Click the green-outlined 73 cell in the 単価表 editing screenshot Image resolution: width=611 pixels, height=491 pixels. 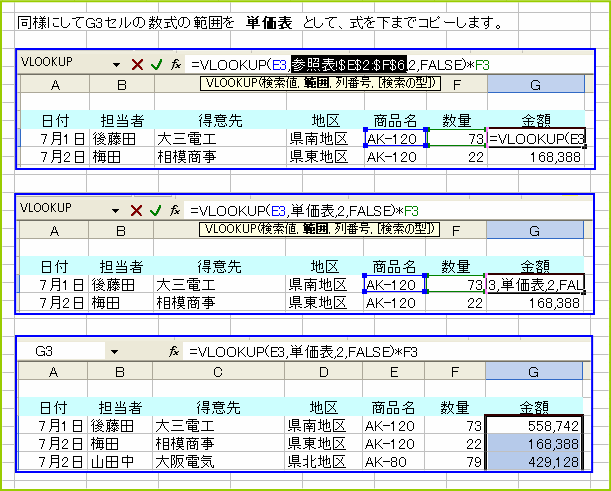pos(456,284)
